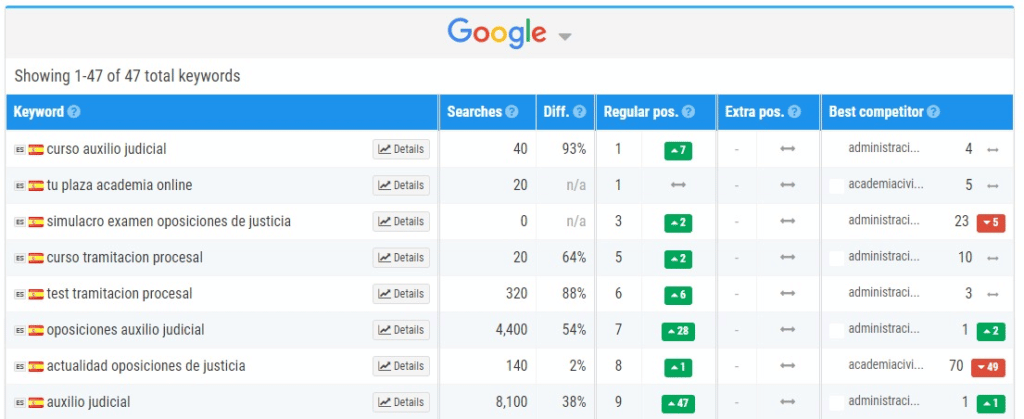Click the help icon next to Searches
This screenshot has height=419, width=1024.
tap(512, 112)
